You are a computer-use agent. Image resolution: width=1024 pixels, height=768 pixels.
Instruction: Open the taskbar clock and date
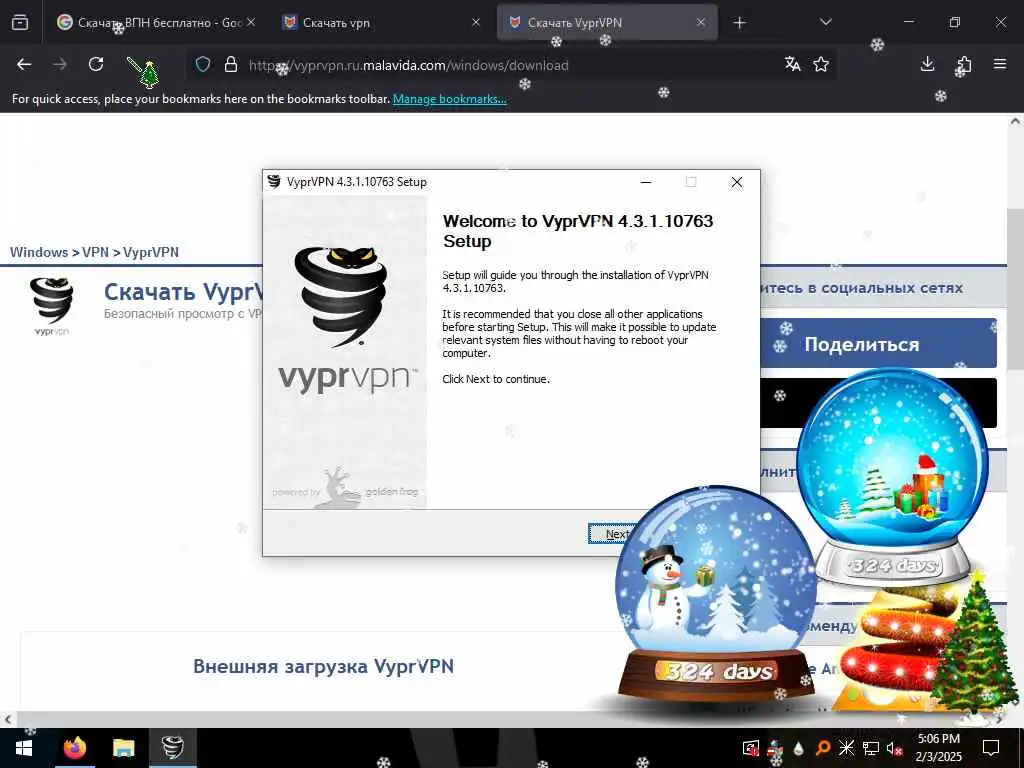938,748
